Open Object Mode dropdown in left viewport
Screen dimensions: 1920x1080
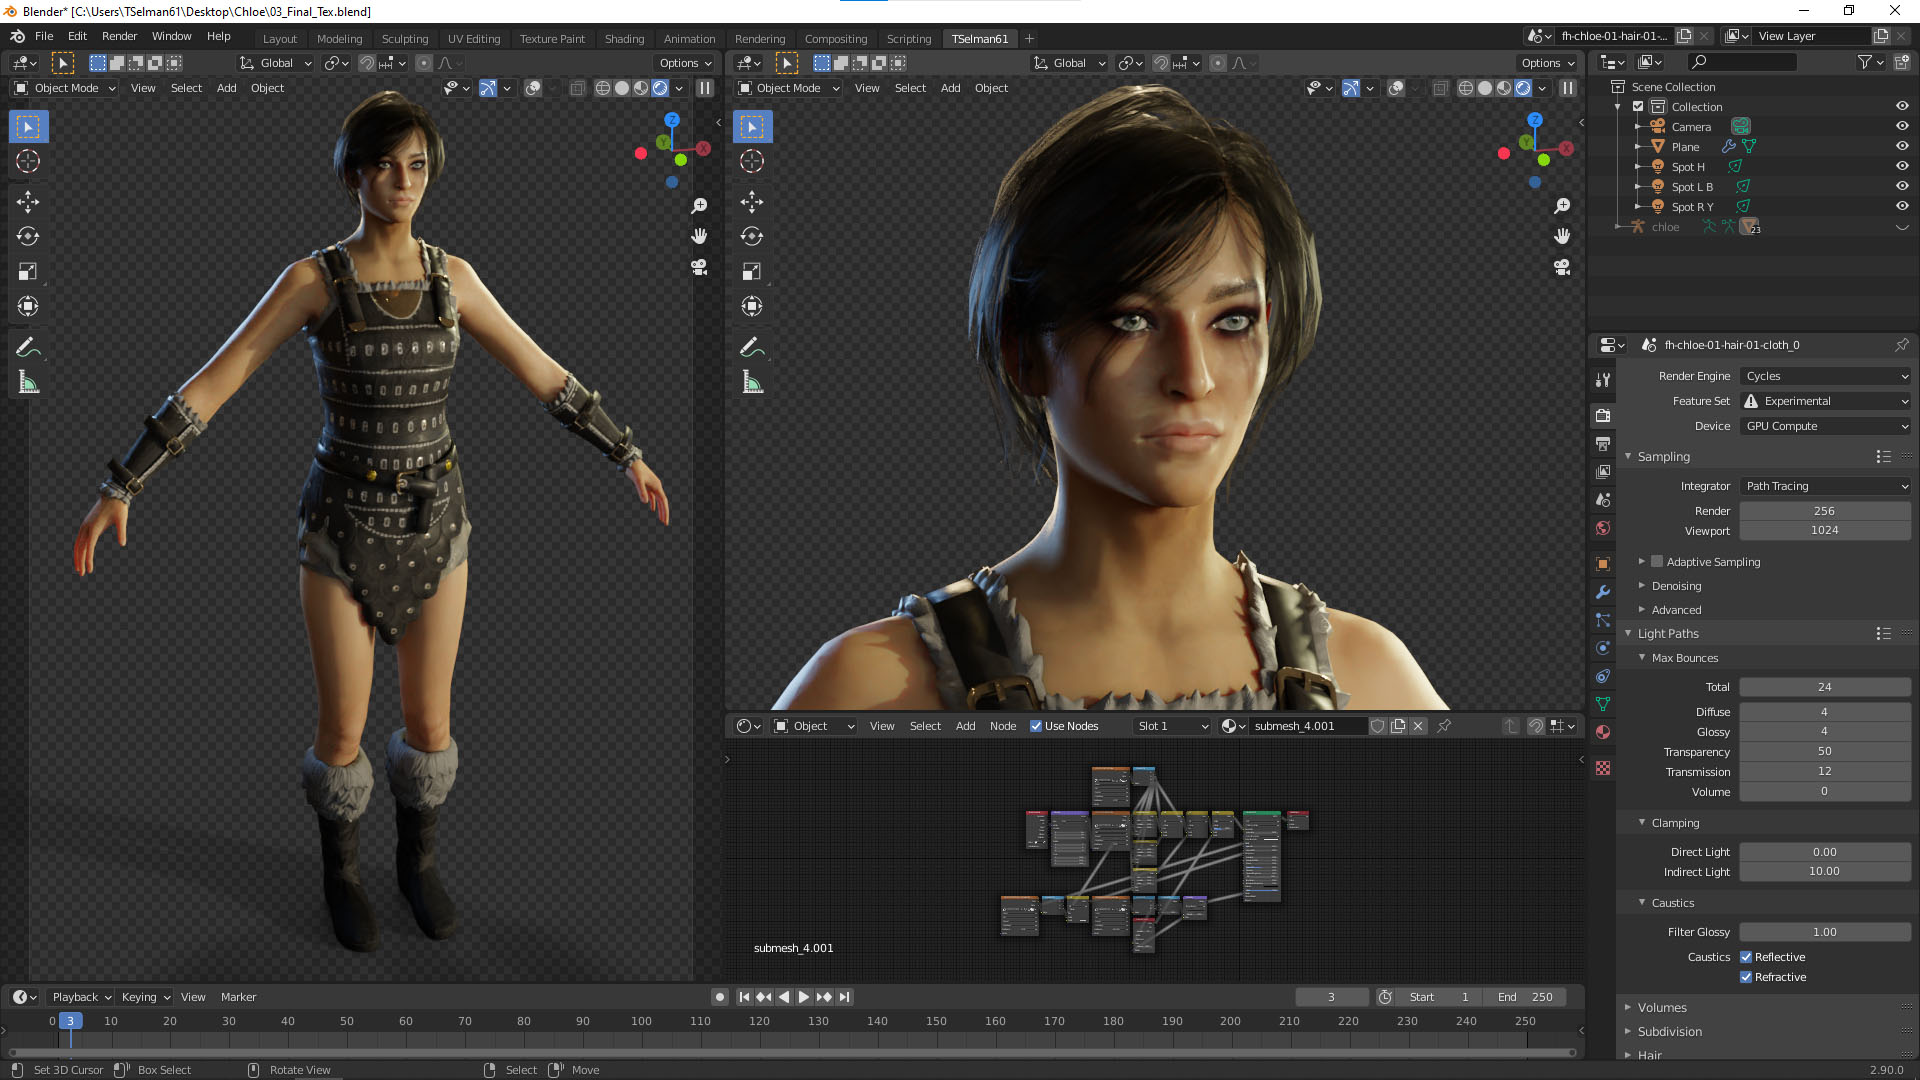tap(65, 88)
